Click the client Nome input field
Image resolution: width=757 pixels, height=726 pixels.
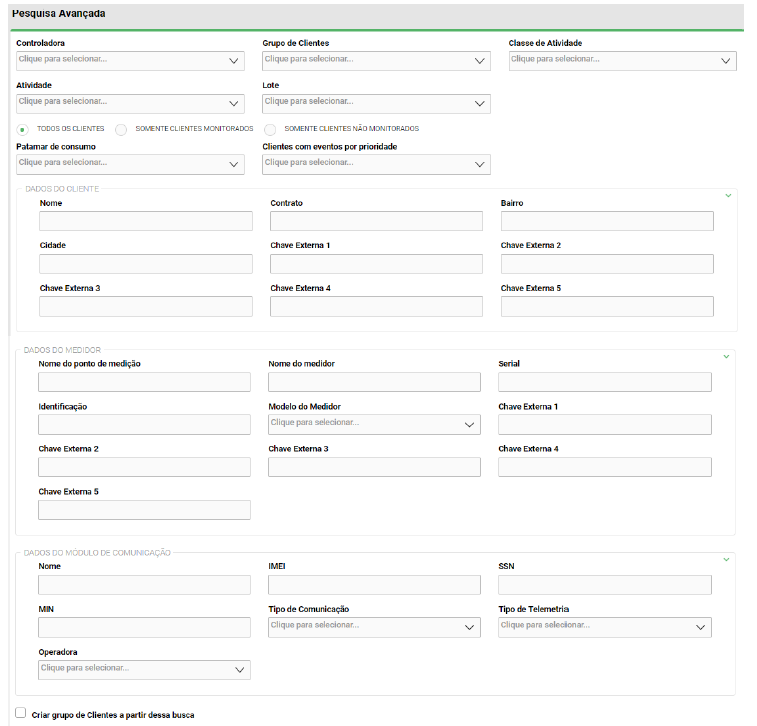pyautogui.click(x=146, y=221)
